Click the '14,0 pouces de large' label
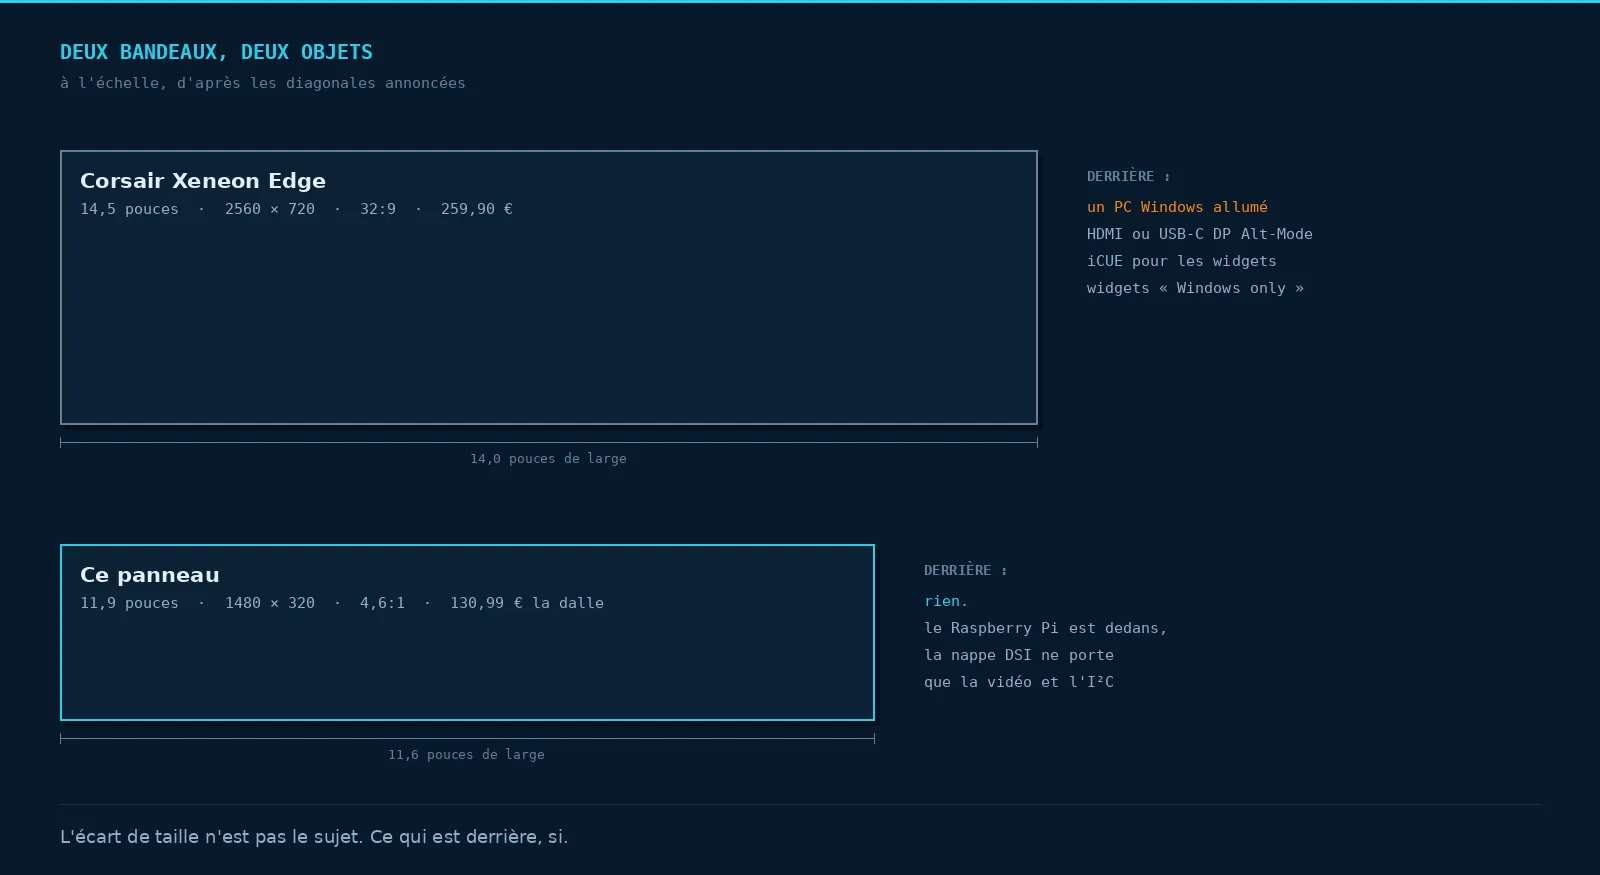Viewport: 1600px width, 875px height. pyautogui.click(x=549, y=459)
